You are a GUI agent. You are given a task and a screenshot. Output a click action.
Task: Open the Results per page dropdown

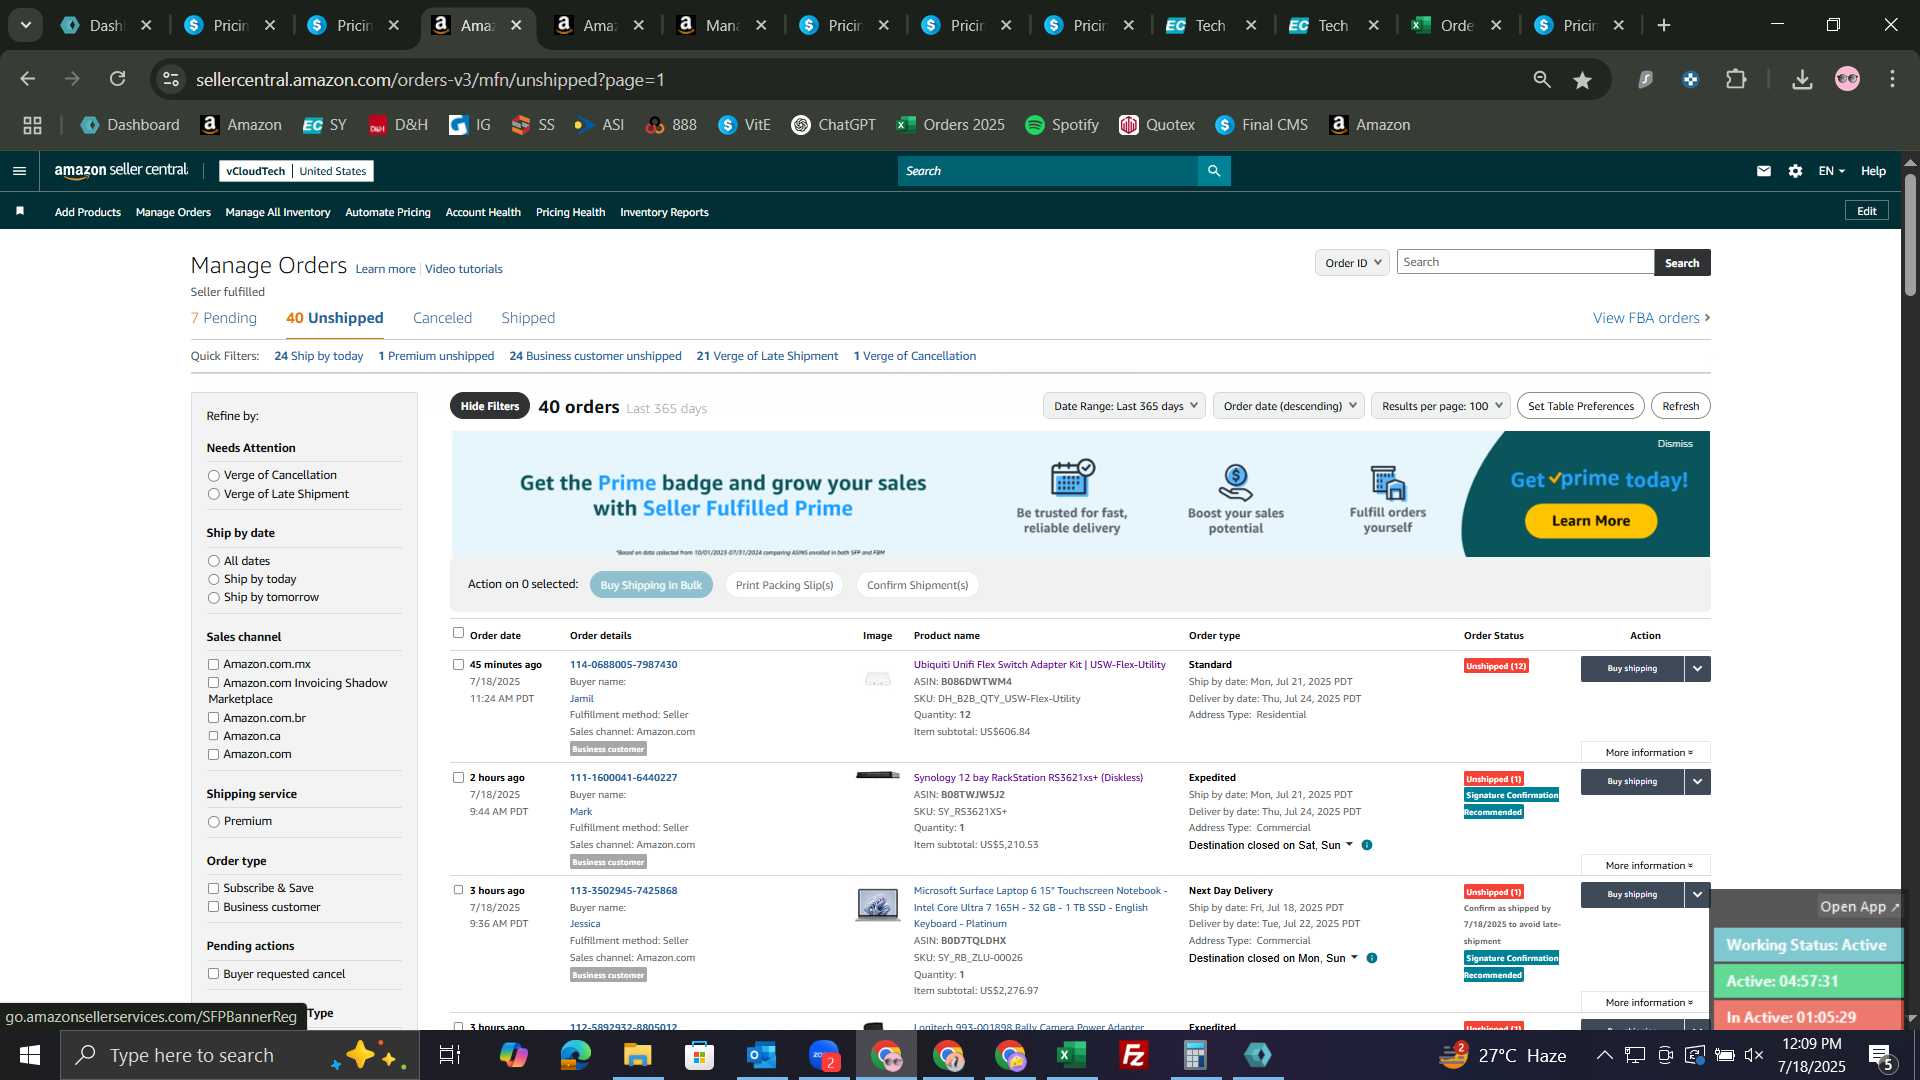(1441, 406)
